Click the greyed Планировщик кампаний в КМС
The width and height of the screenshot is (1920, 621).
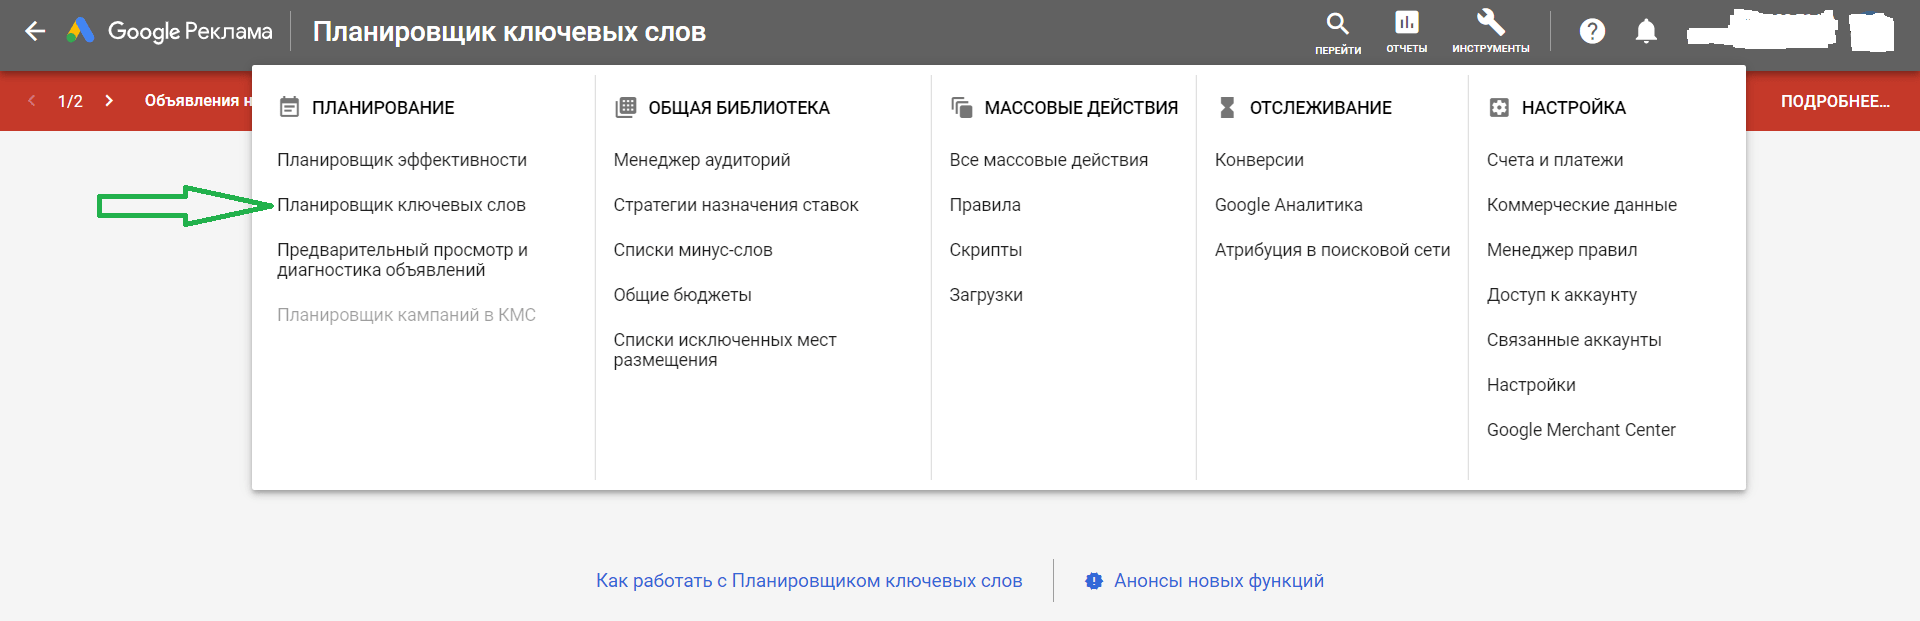[406, 315]
